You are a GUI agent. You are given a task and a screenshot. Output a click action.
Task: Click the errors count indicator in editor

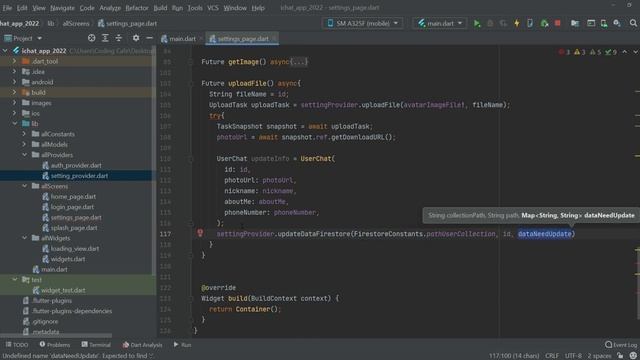(x=565, y=52)
